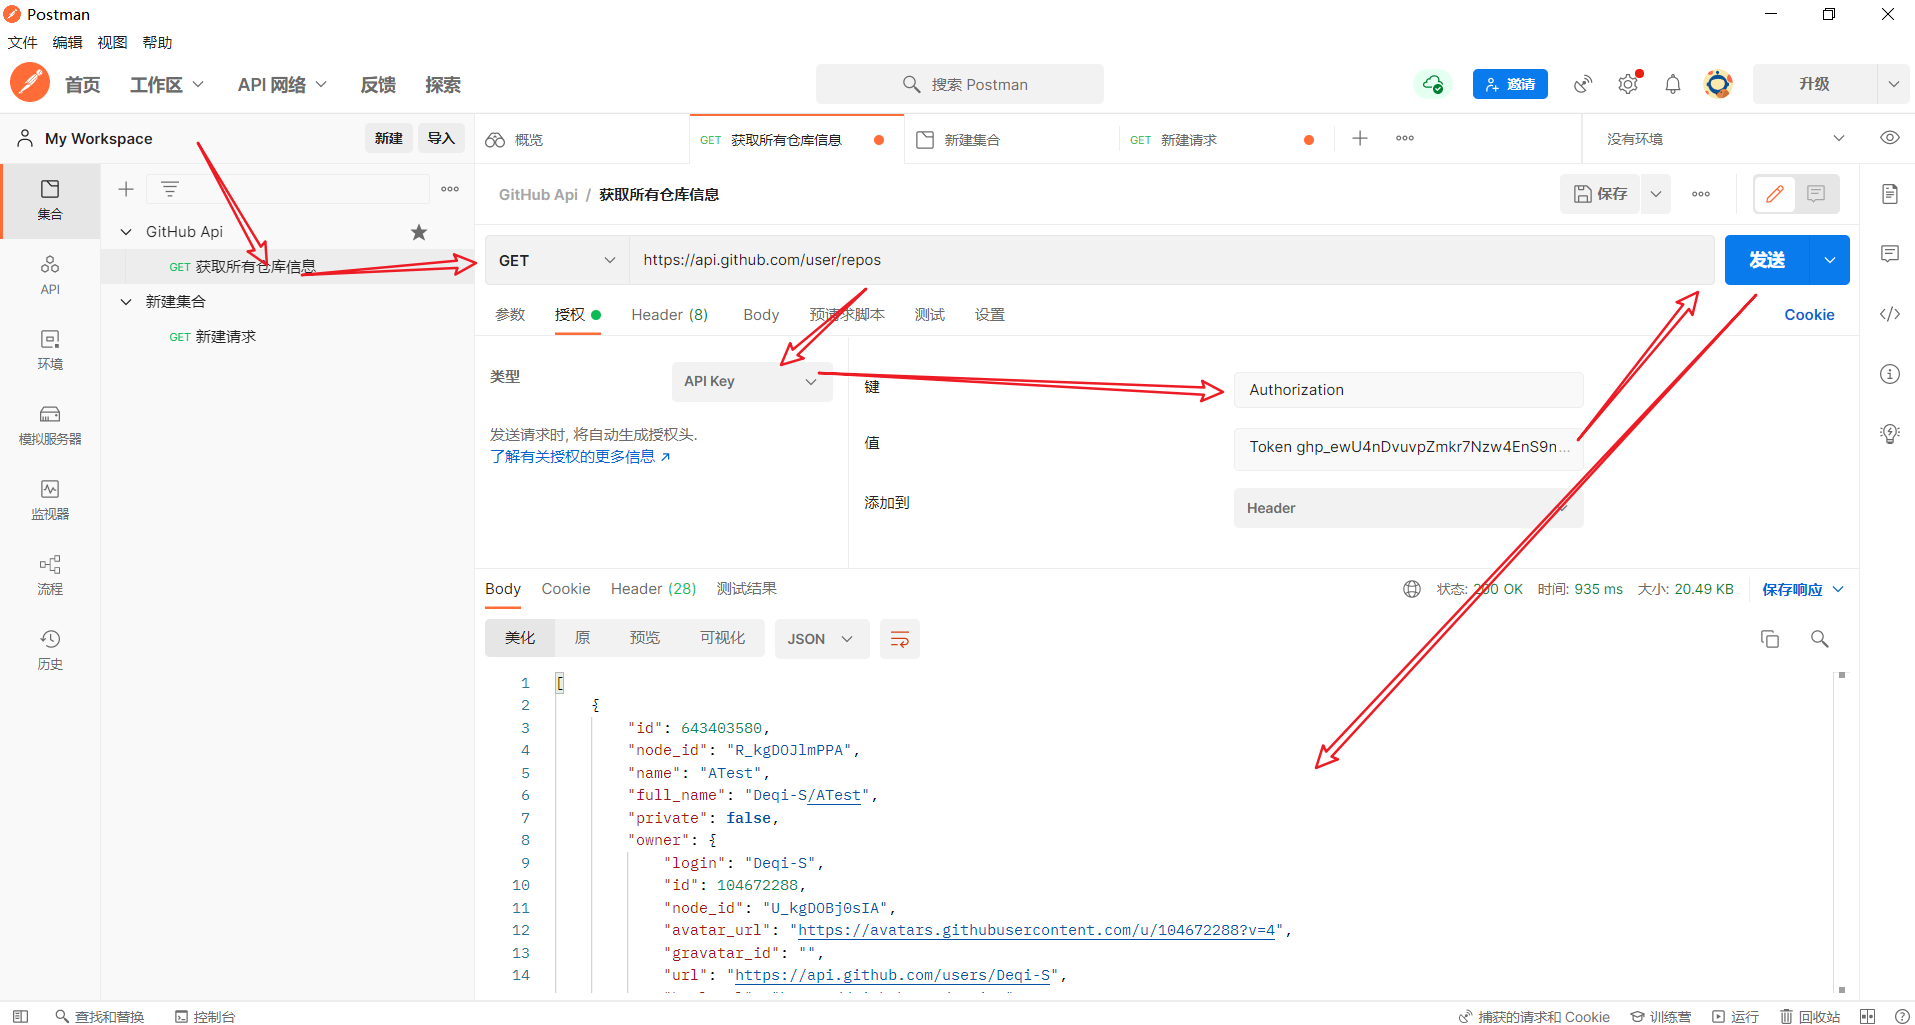The width and height of the screenshot is (1915, 1025).
Task: Click the capture requests satellite icon
Action: coord(1583,84)
